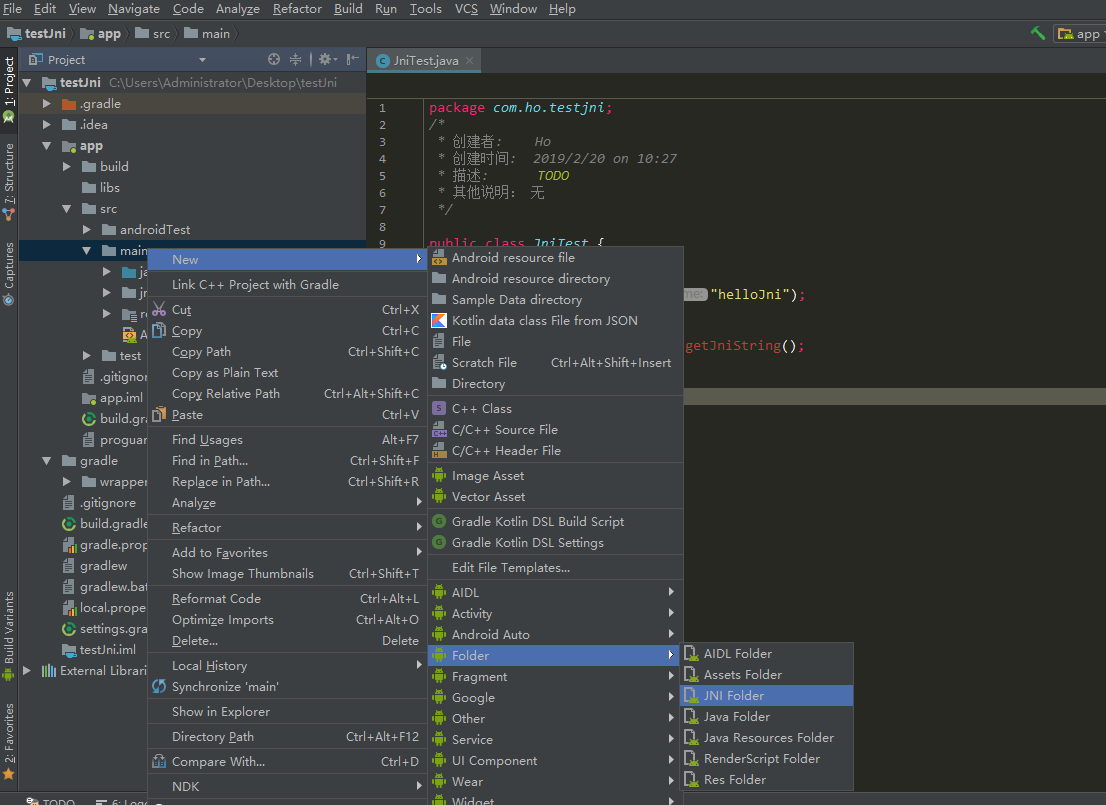Expand External Libraries node

coord(27,671)
